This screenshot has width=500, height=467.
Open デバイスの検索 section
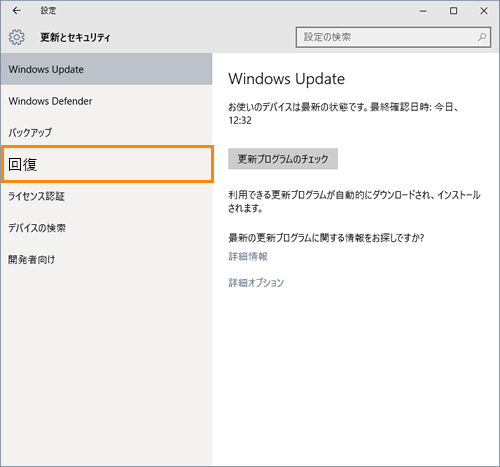pyautogui.click(x=106, y=228)
